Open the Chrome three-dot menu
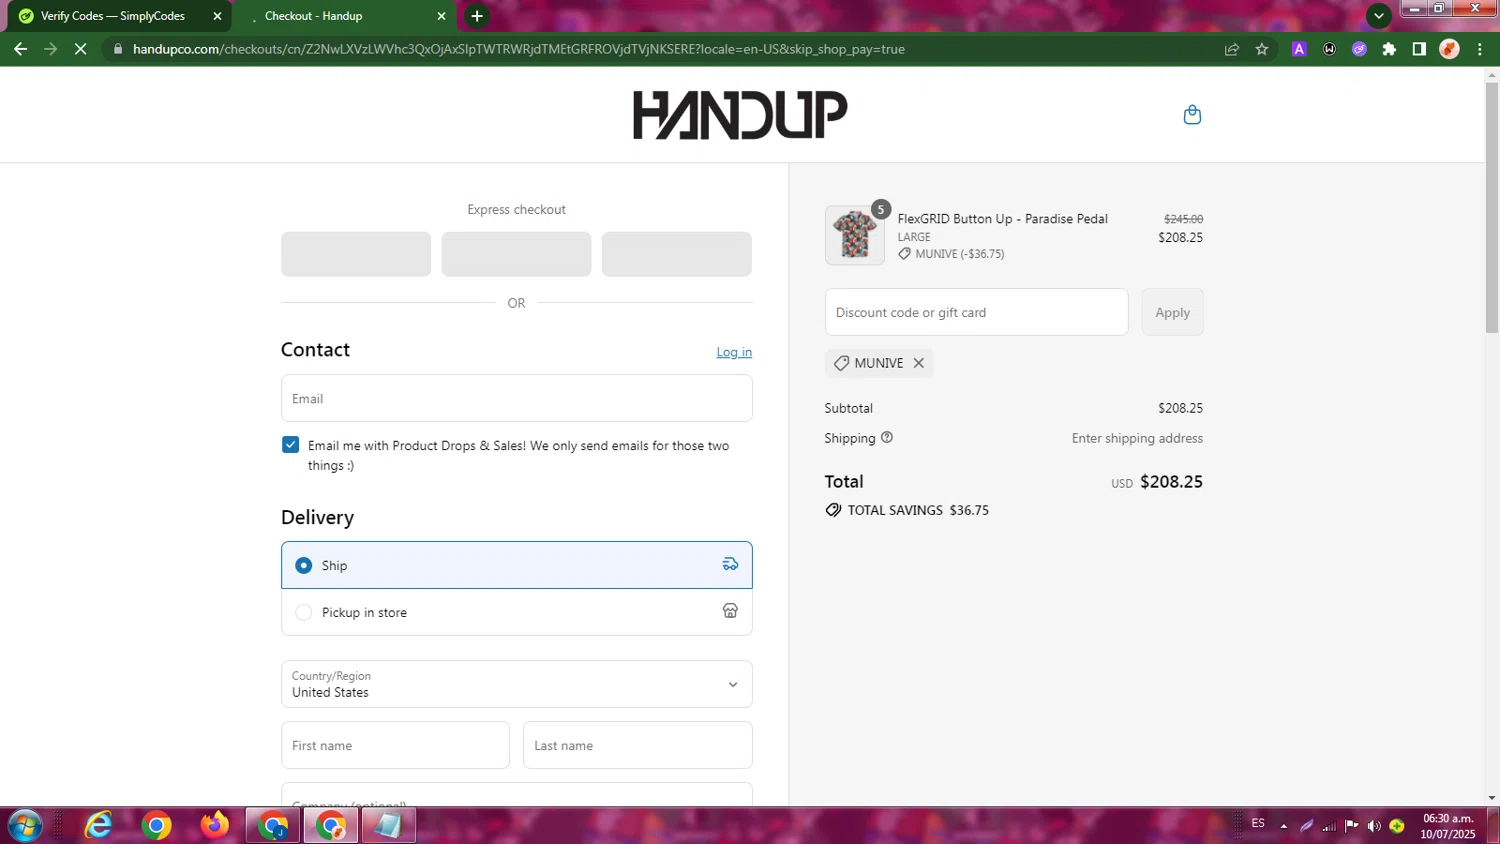1500x844 pixels. pyautogui.click(x=1480, y=49)
